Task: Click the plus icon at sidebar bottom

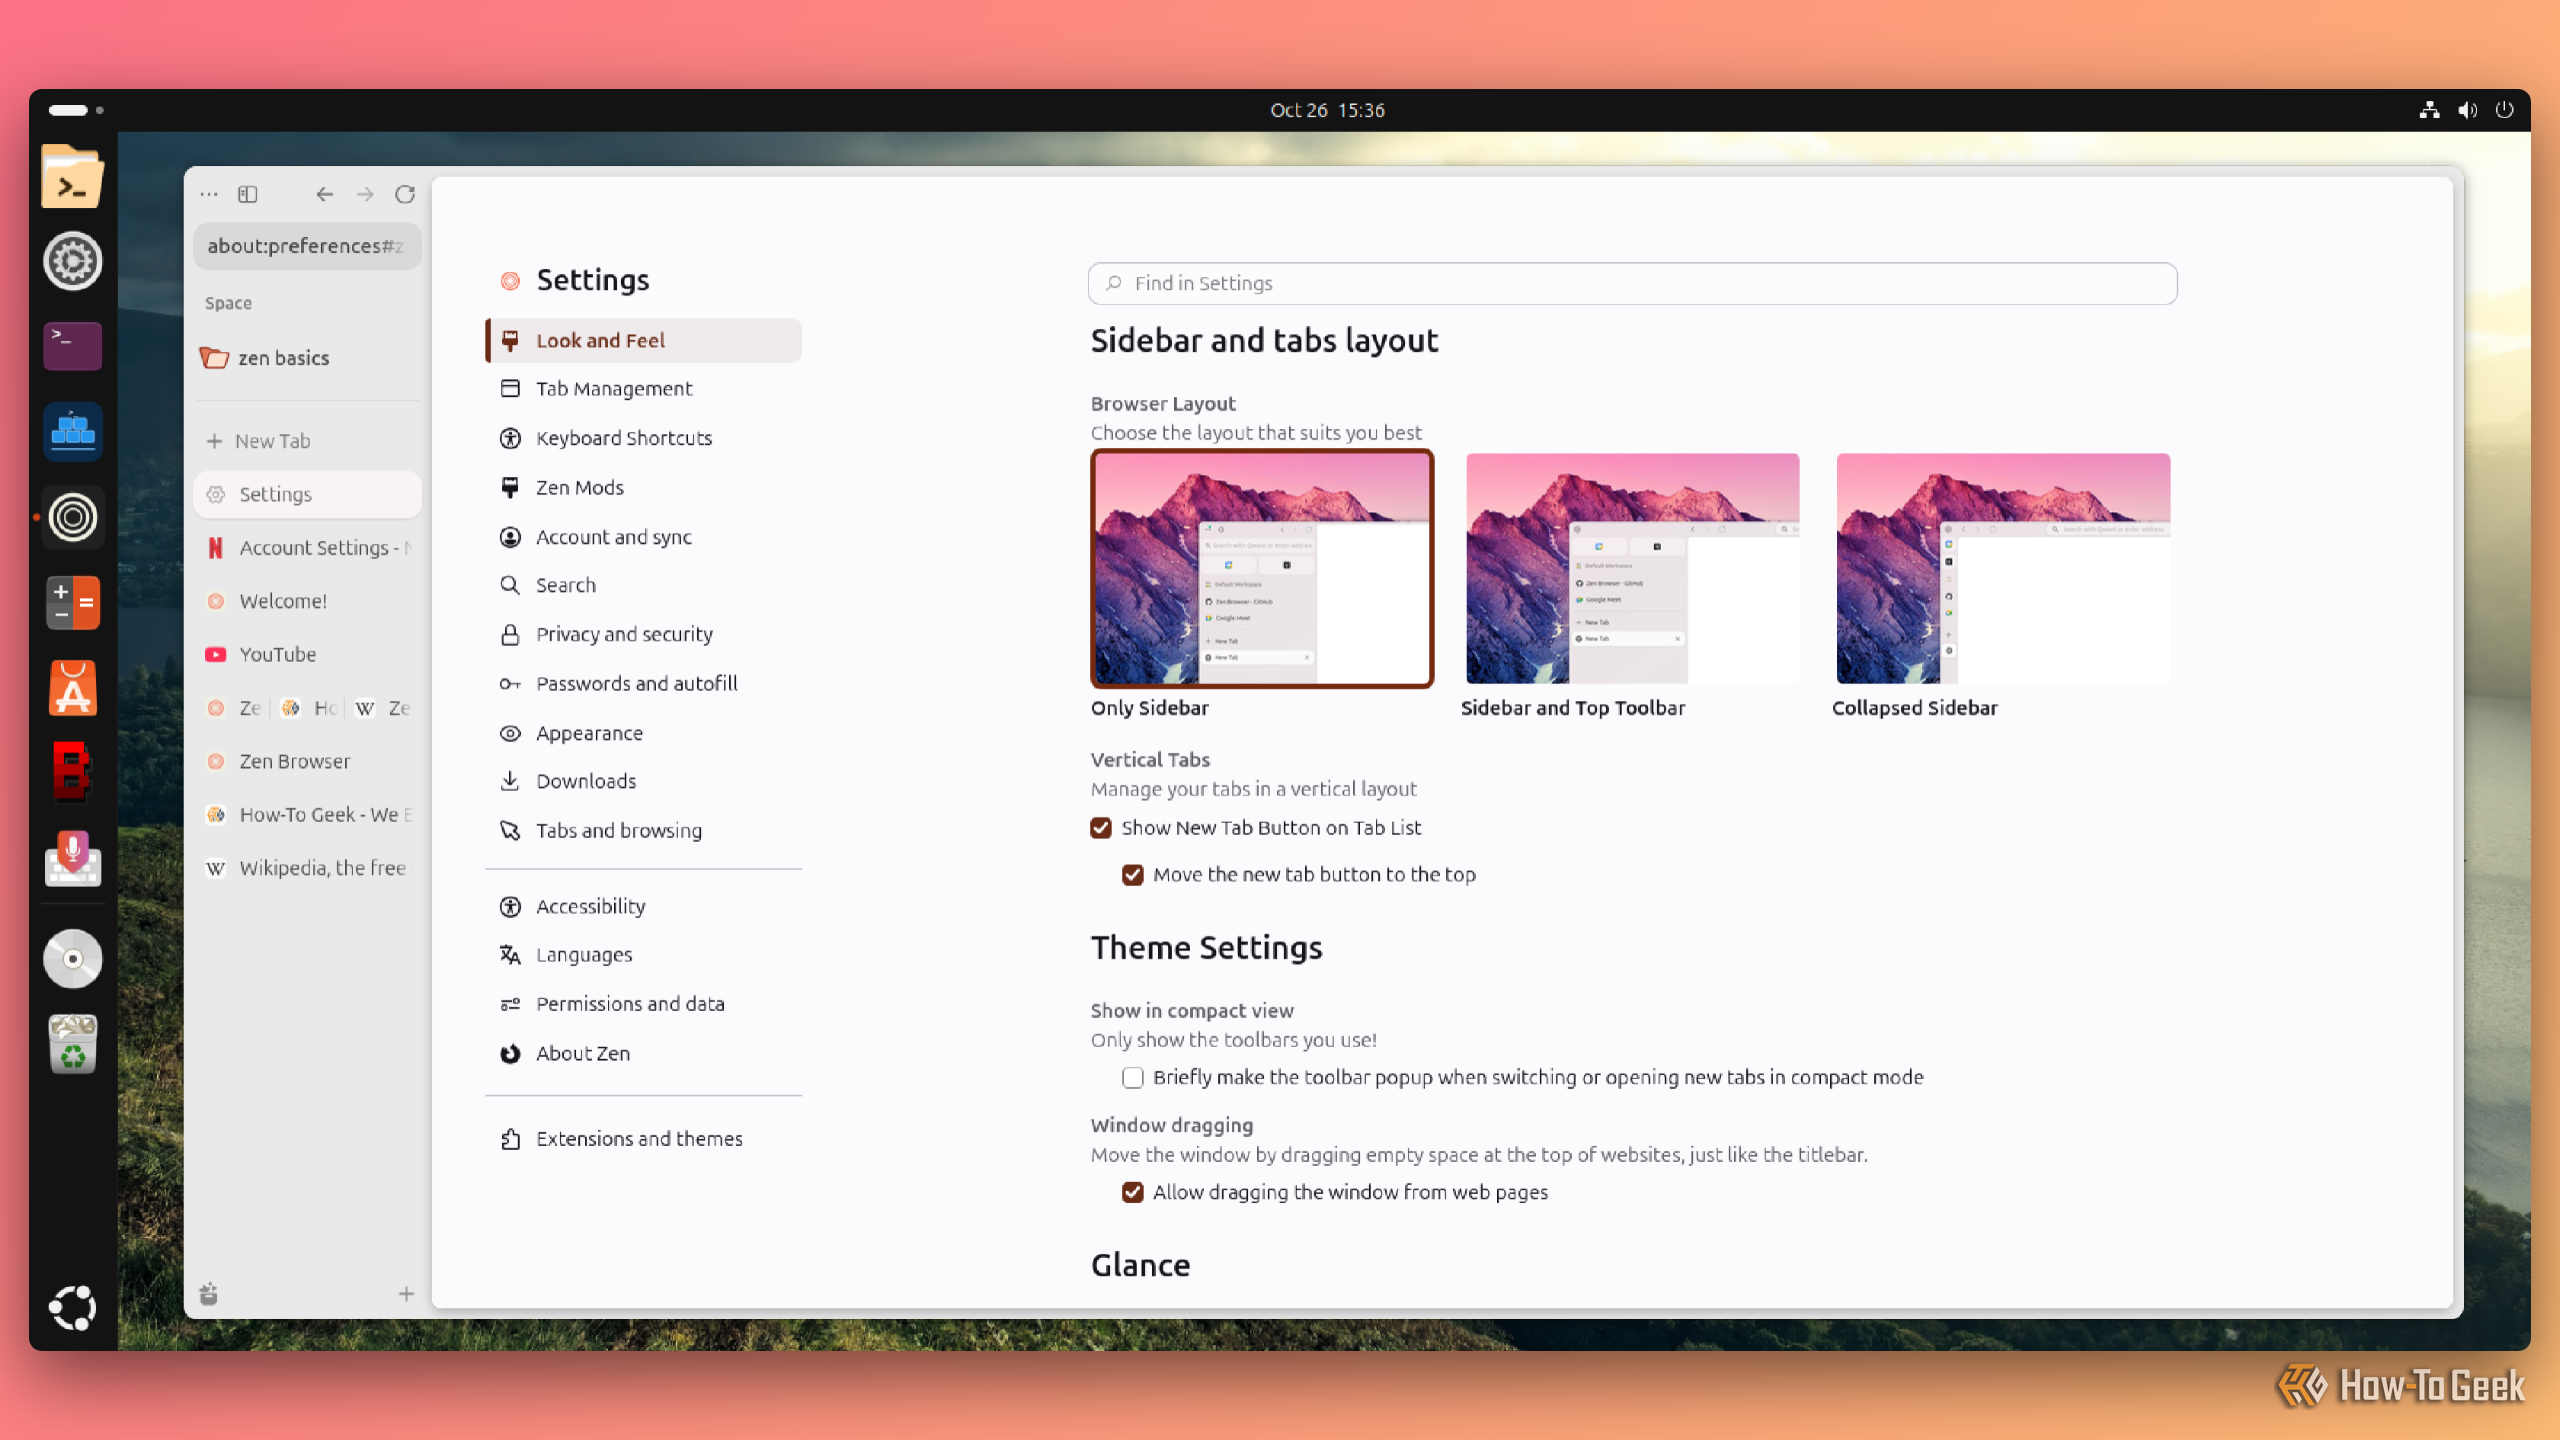Action: [x=406, y=1294]
